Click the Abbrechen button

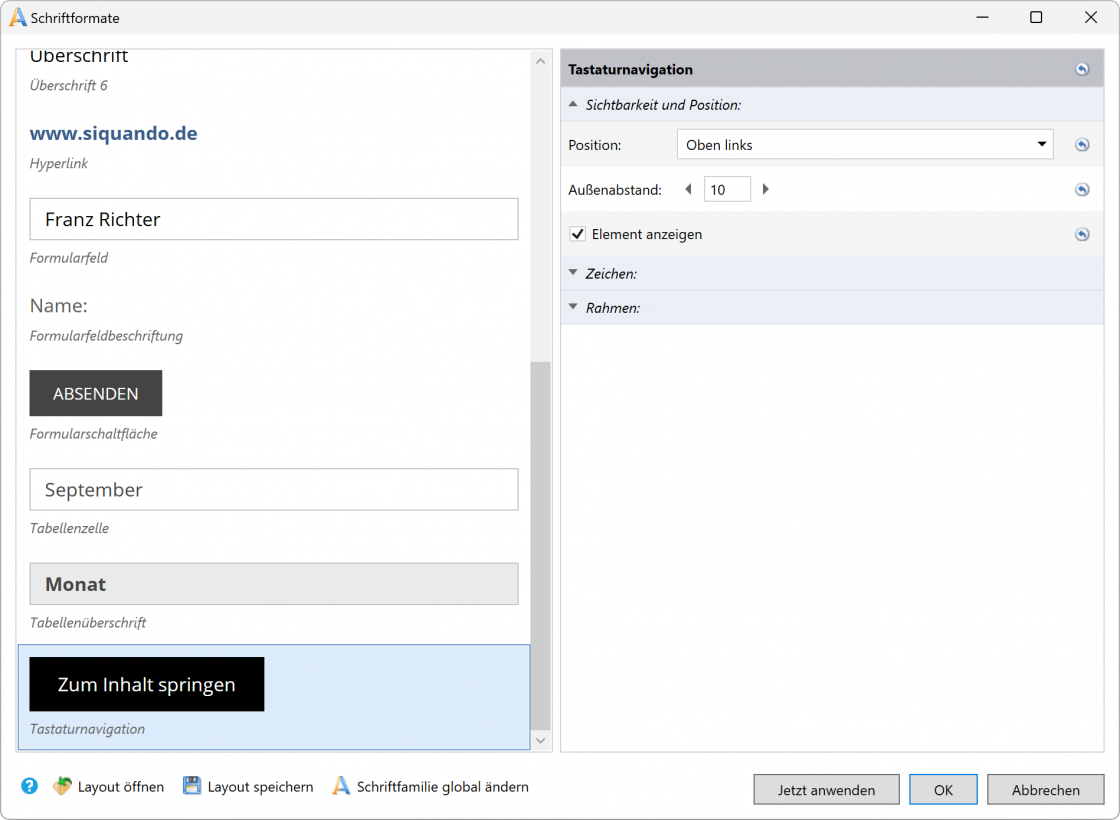pyautogui.click(x=1045, y=789)
